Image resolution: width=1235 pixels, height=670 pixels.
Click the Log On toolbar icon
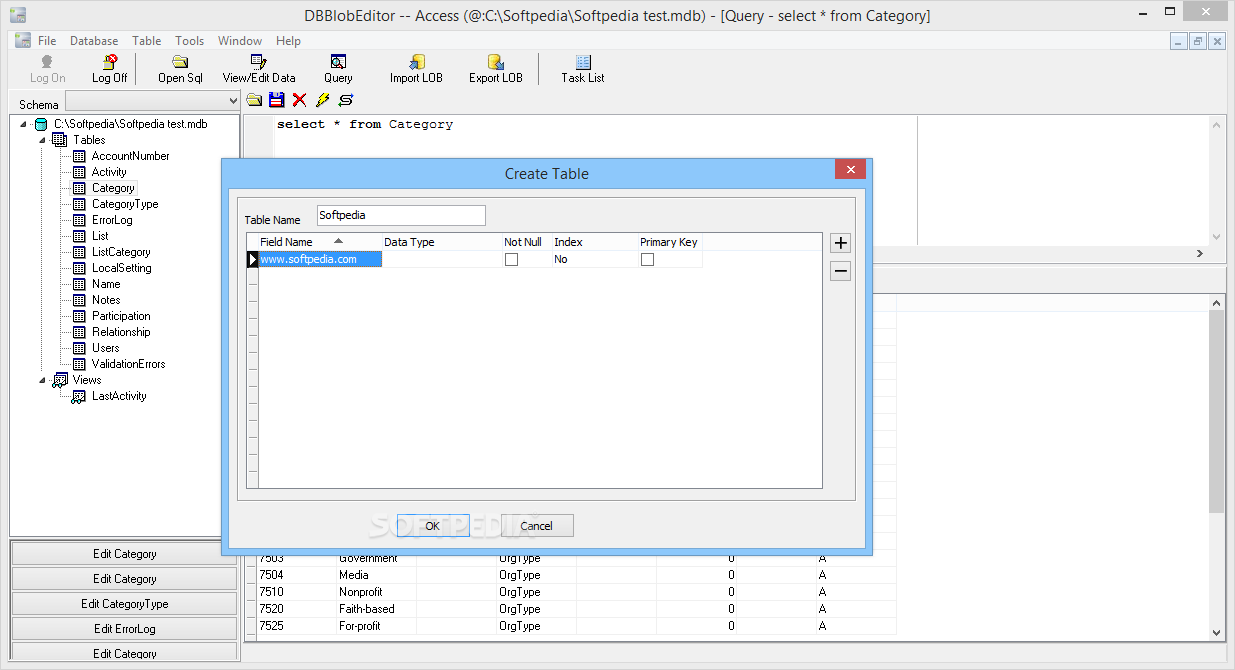[x=47, y=62]
